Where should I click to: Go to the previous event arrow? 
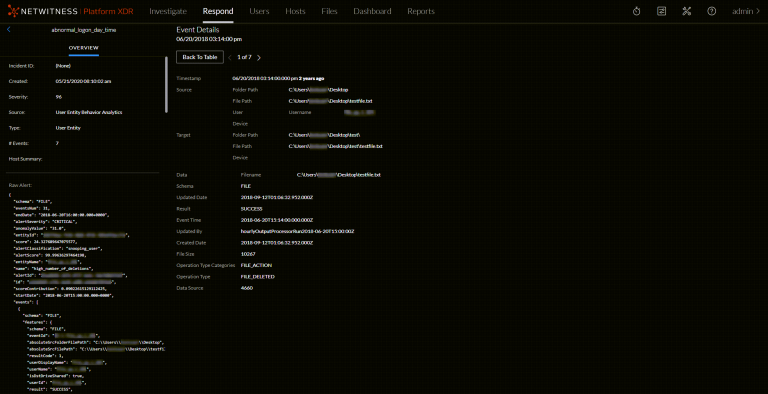(x=230, y=57)
